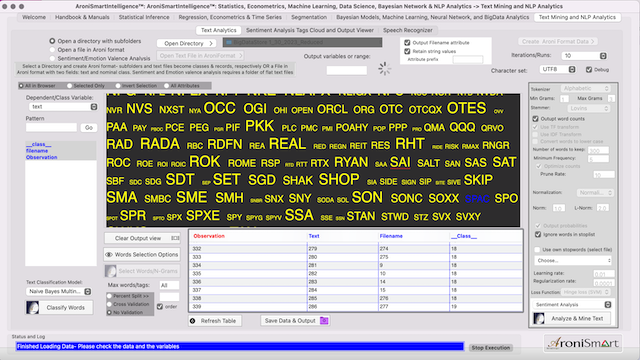640x360 pixels.
Task: Enable the Debug checkbox
Action: [589, 70]
